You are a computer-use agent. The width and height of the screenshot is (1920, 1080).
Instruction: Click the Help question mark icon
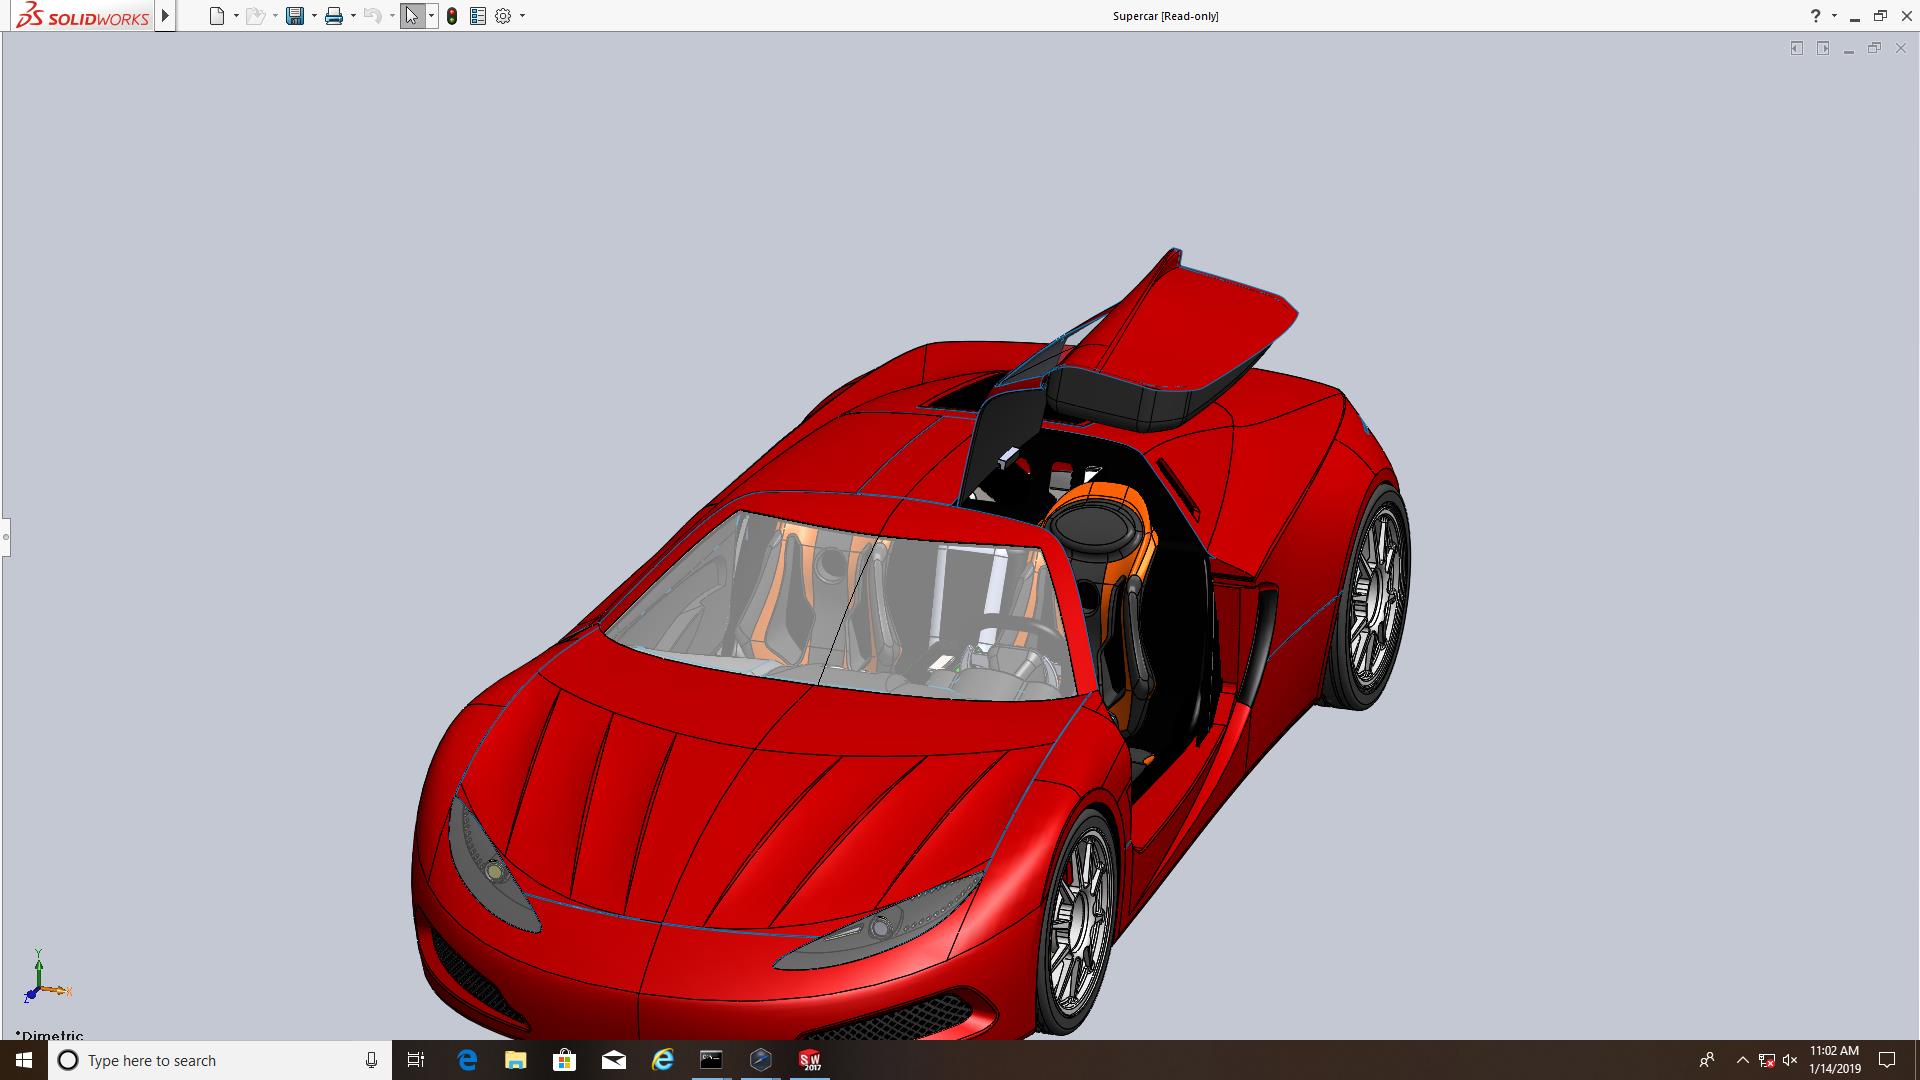click(1815, 16)
